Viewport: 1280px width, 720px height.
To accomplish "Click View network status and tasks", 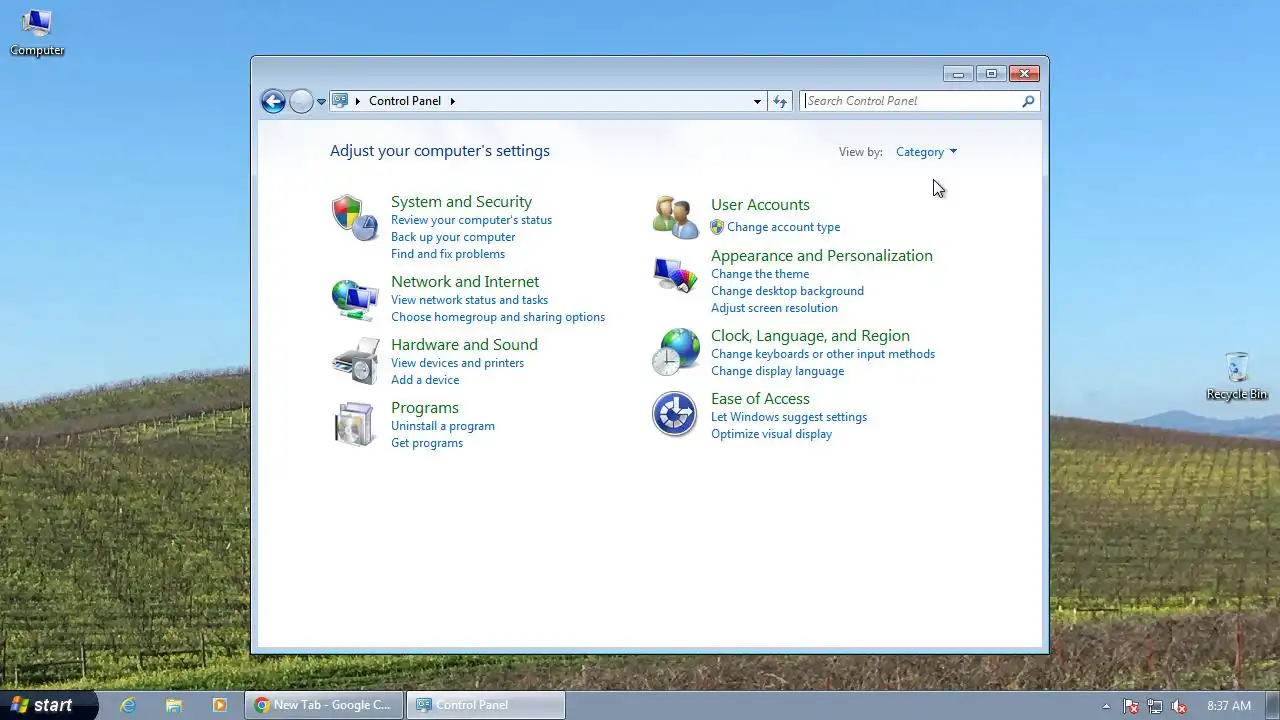I will (x=469, y=300).
